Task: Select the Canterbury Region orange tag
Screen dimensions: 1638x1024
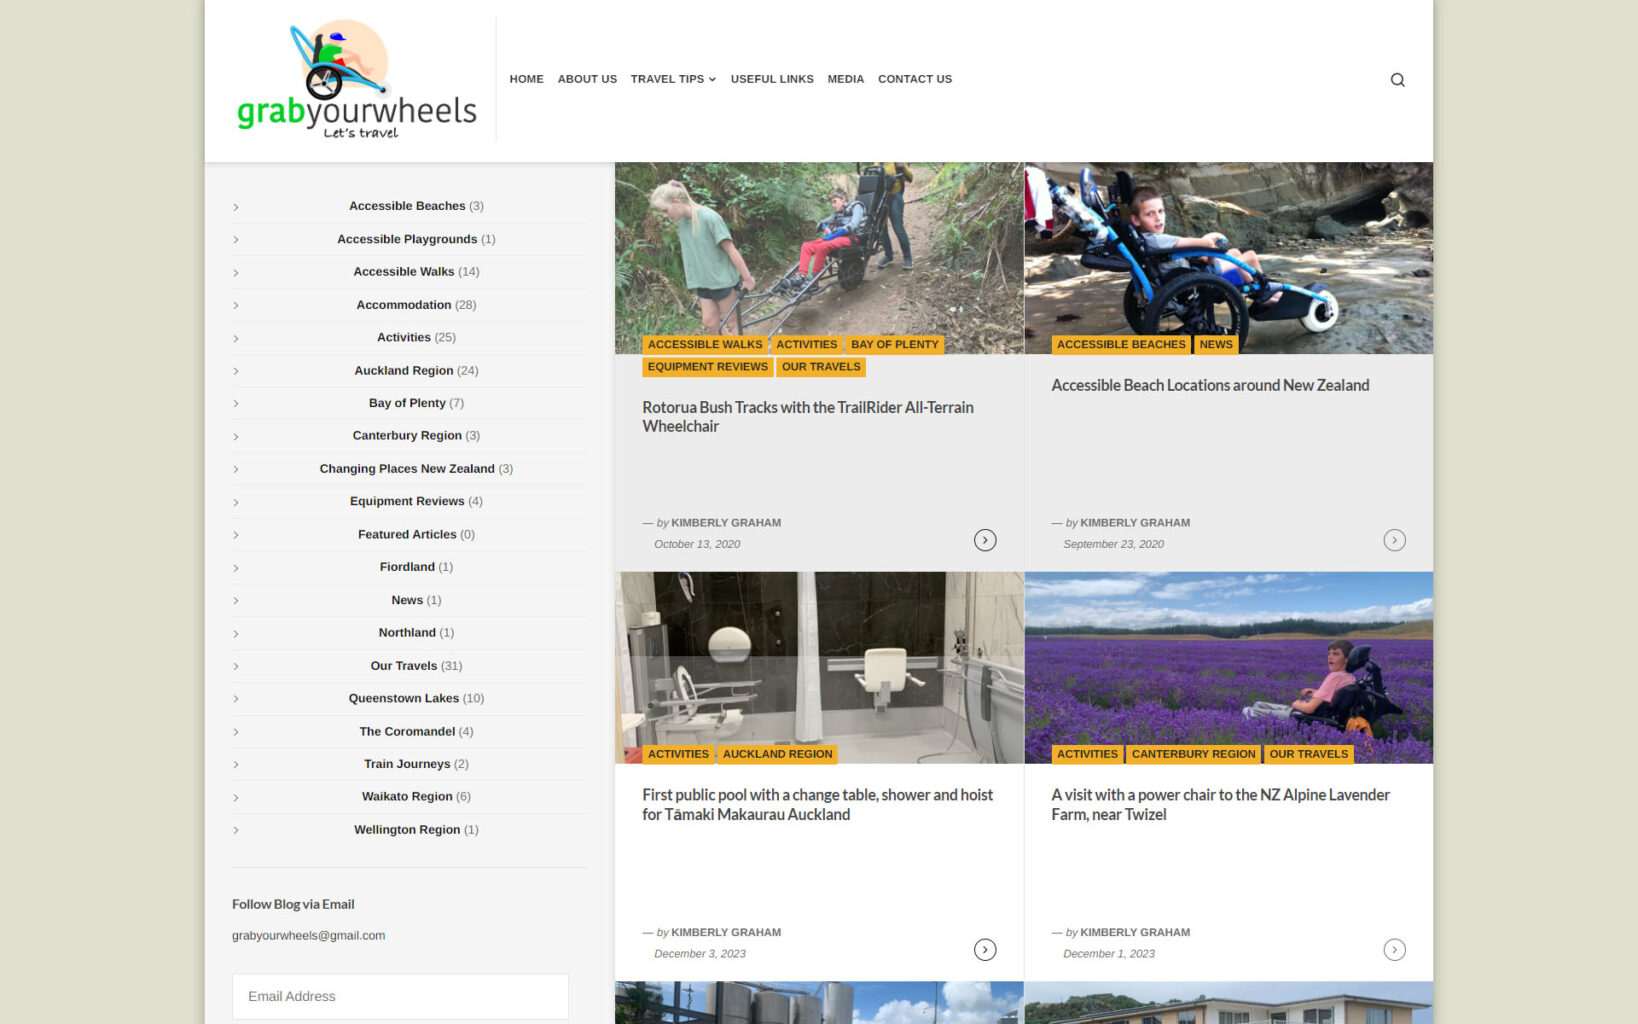Action: click(1192, 754)
